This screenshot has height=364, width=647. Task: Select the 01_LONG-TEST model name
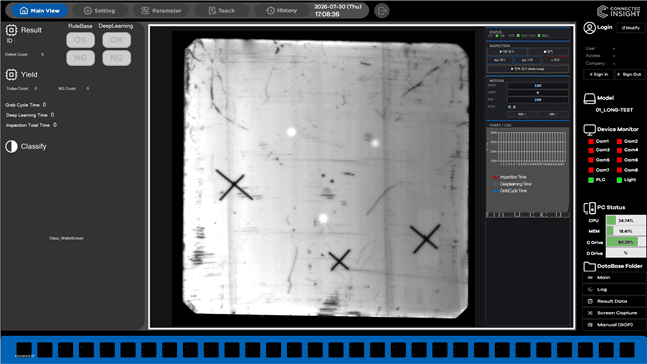[x=614, y=110]
